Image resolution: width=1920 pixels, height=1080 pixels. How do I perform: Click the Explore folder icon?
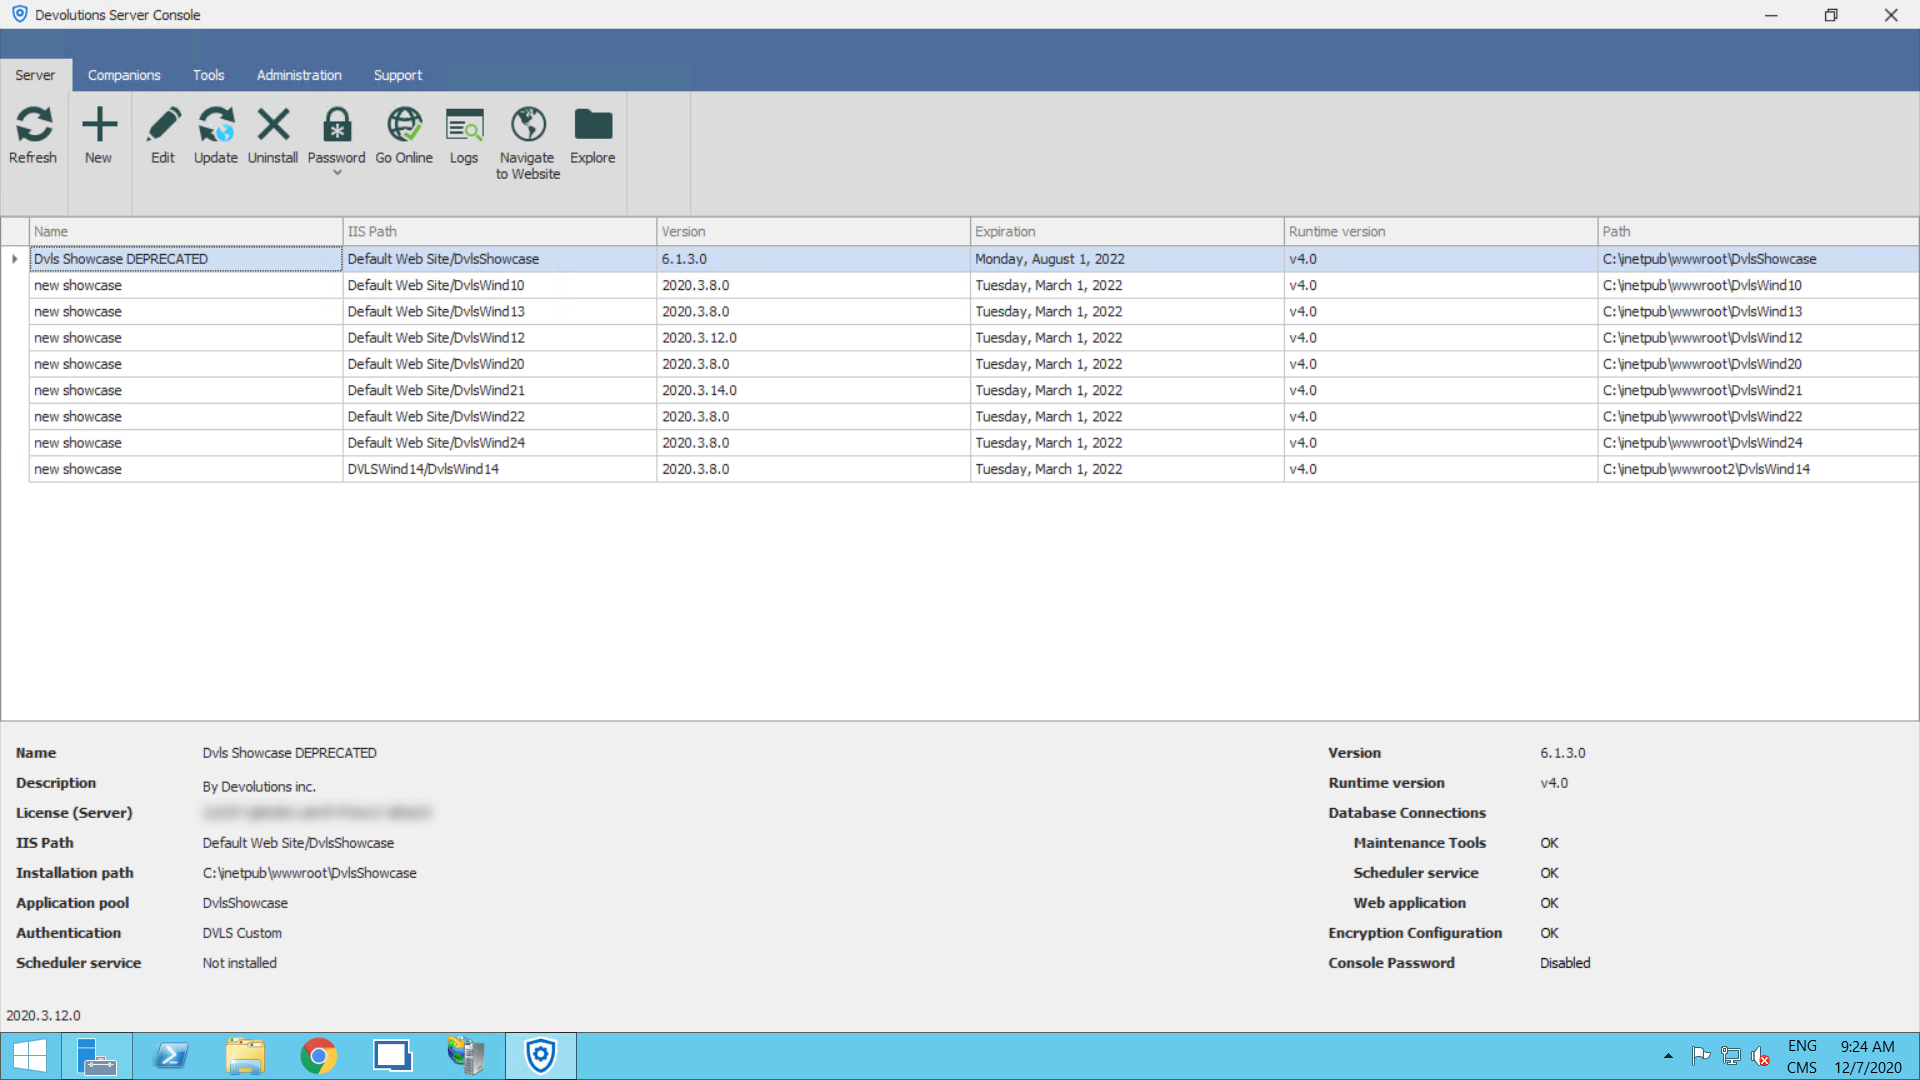click(593, 126)
